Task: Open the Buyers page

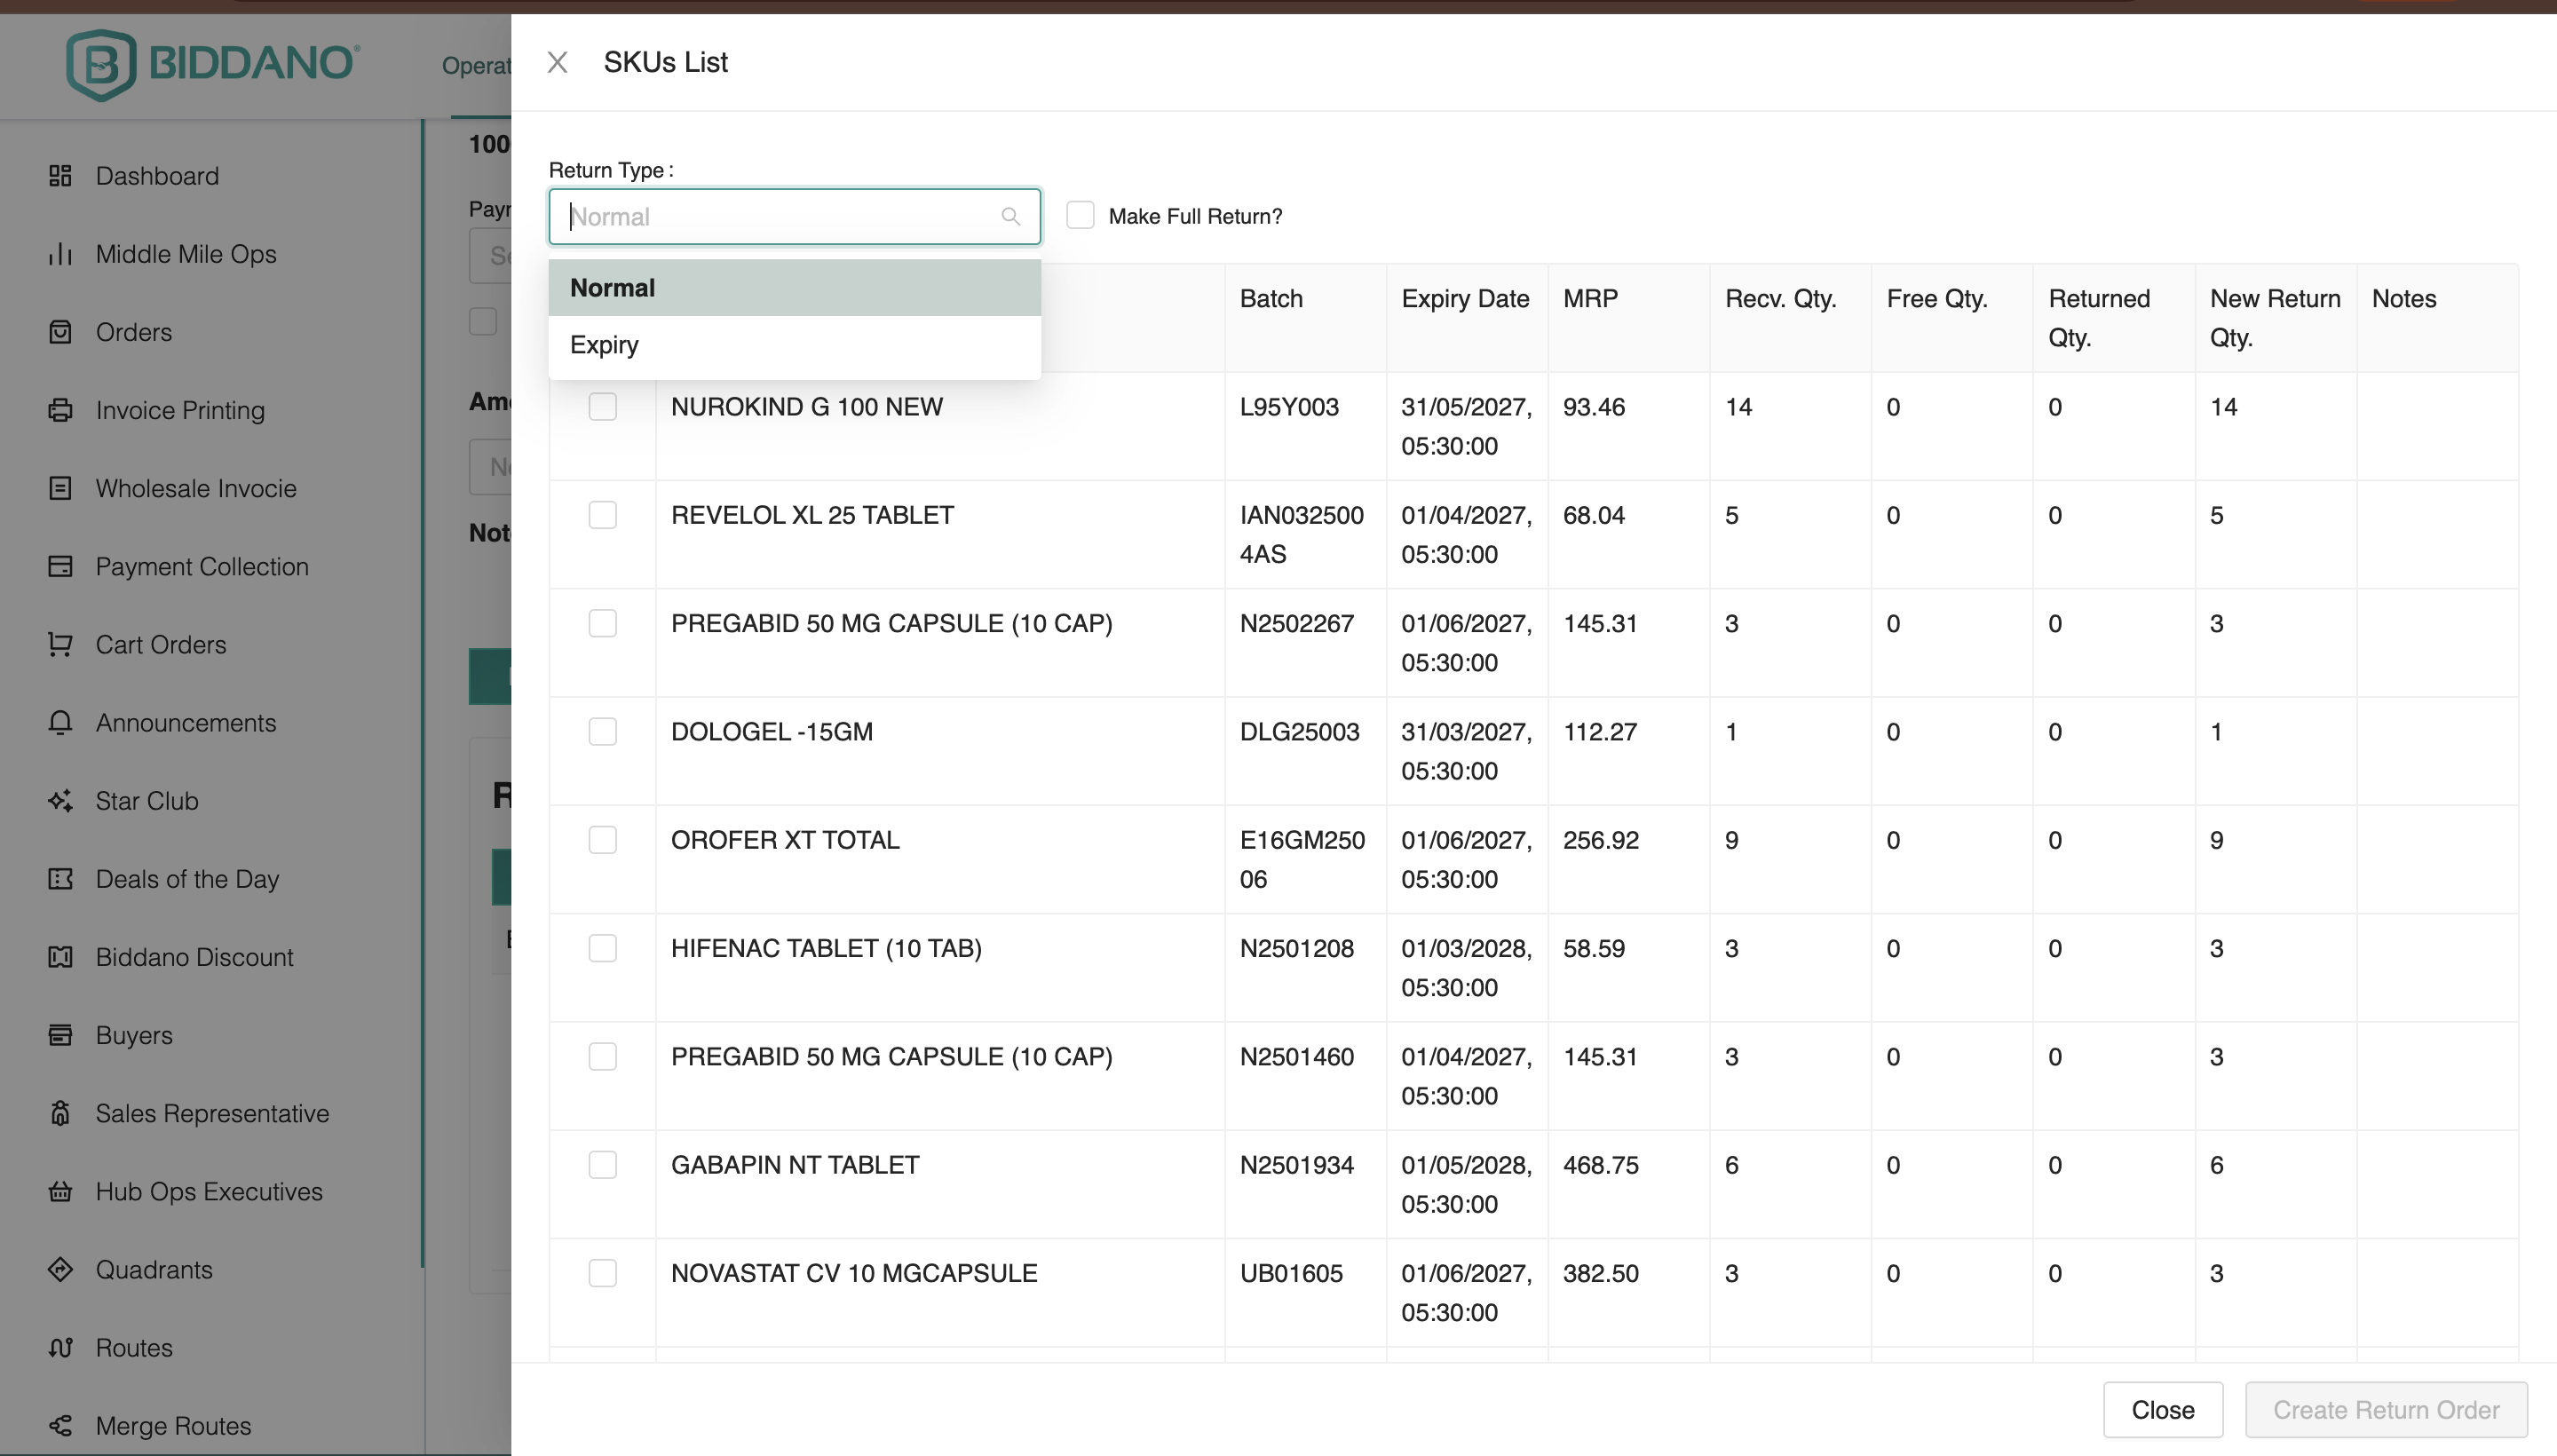Action: click(134, 1035)
